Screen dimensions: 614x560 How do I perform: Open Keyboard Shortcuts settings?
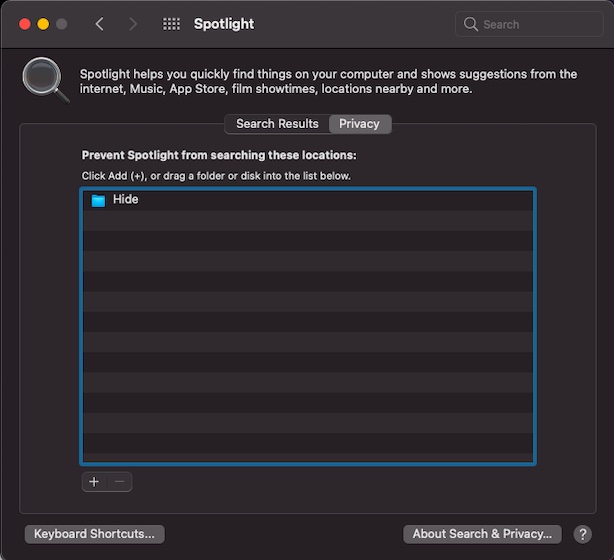[94, 534]
